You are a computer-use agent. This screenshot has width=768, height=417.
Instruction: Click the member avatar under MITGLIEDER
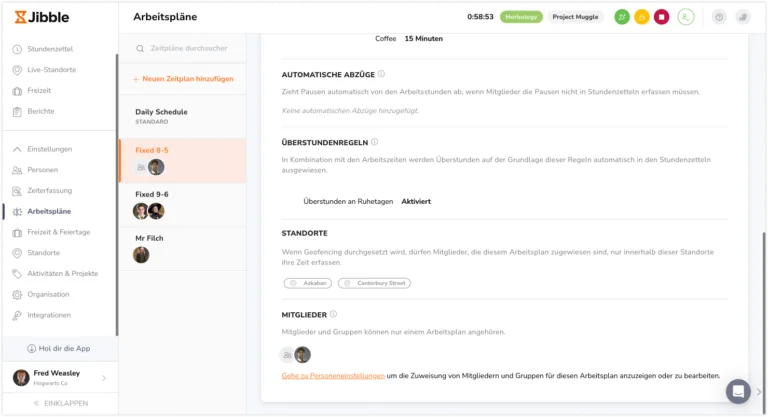pos(302,355)
